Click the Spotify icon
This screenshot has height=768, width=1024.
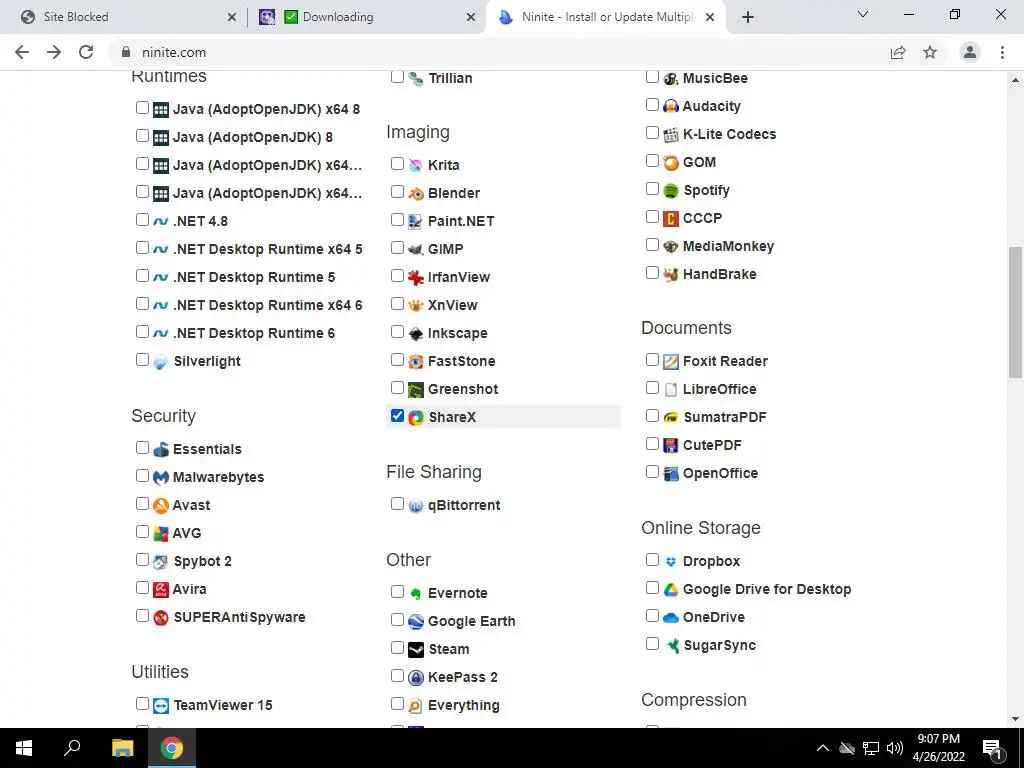point(671,191)
